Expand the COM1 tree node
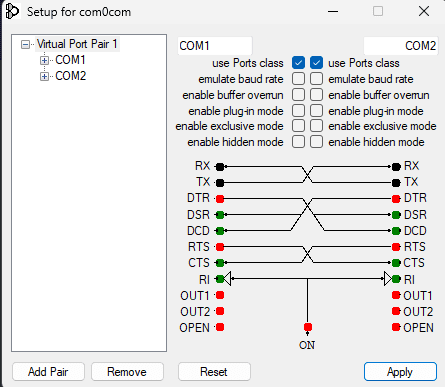This screenshot has height=387, width=445. (x=44, y=60)
